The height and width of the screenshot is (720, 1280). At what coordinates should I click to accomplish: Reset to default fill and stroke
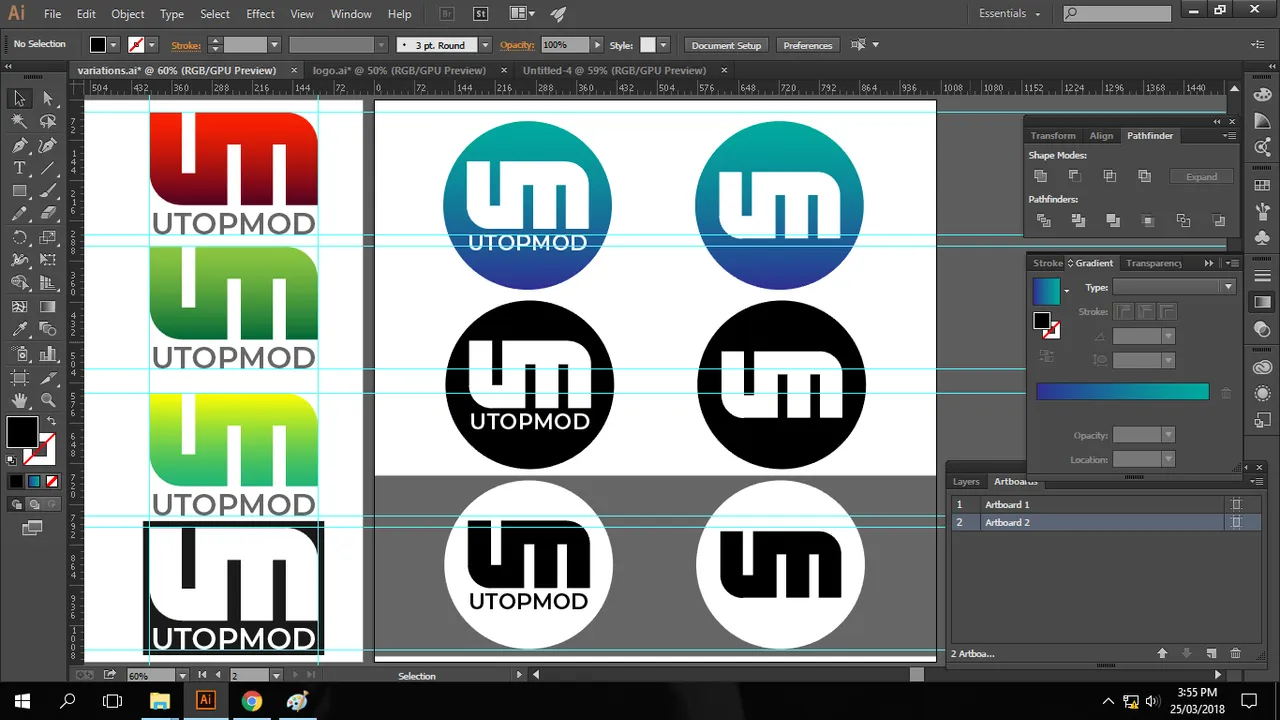[12, 460]
